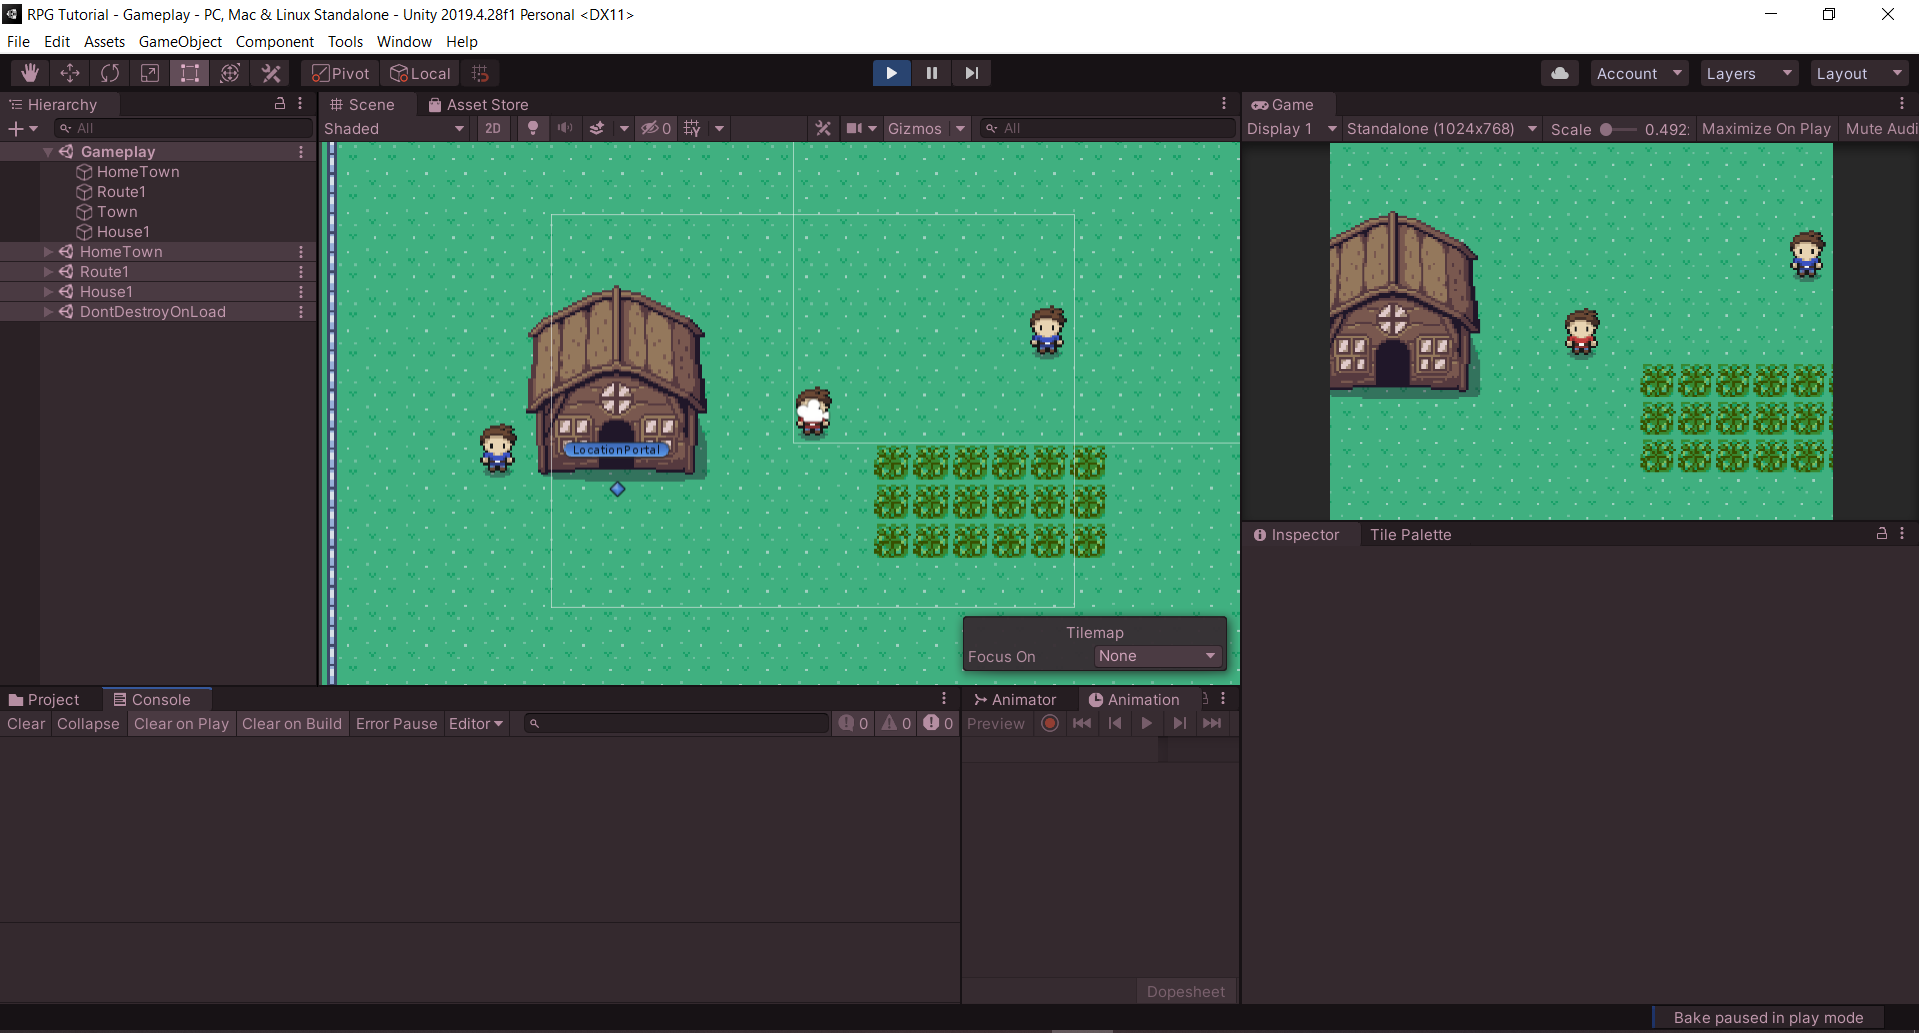The height and width of the screenshot is (1033, 1919).
Task: Open the Tilemap Focus On dropdown
Action: tap(1158, 656)
